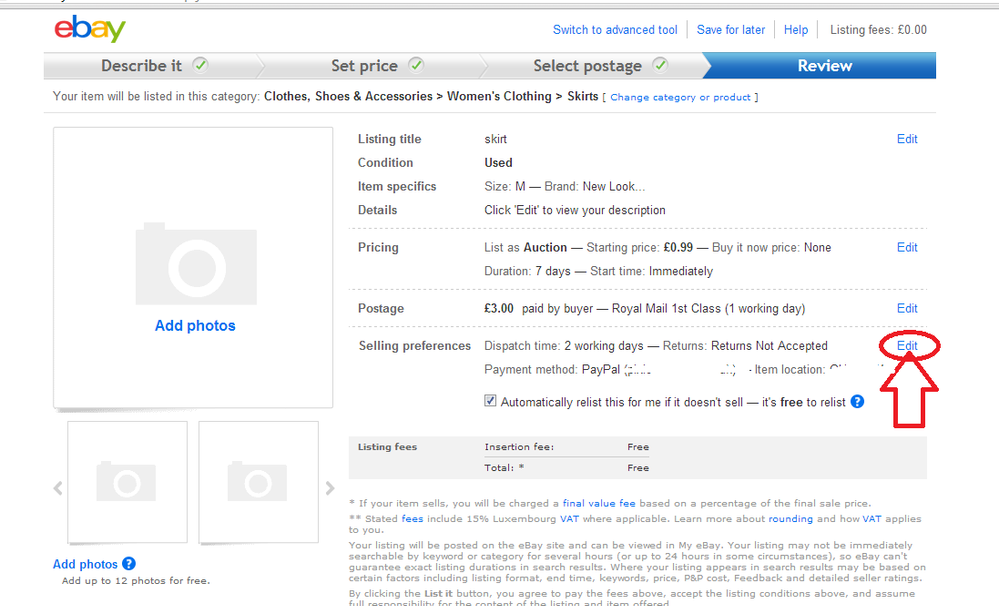The image size is (999, 606).
Task: Go to the Set price step
Action: pos(365,66)
